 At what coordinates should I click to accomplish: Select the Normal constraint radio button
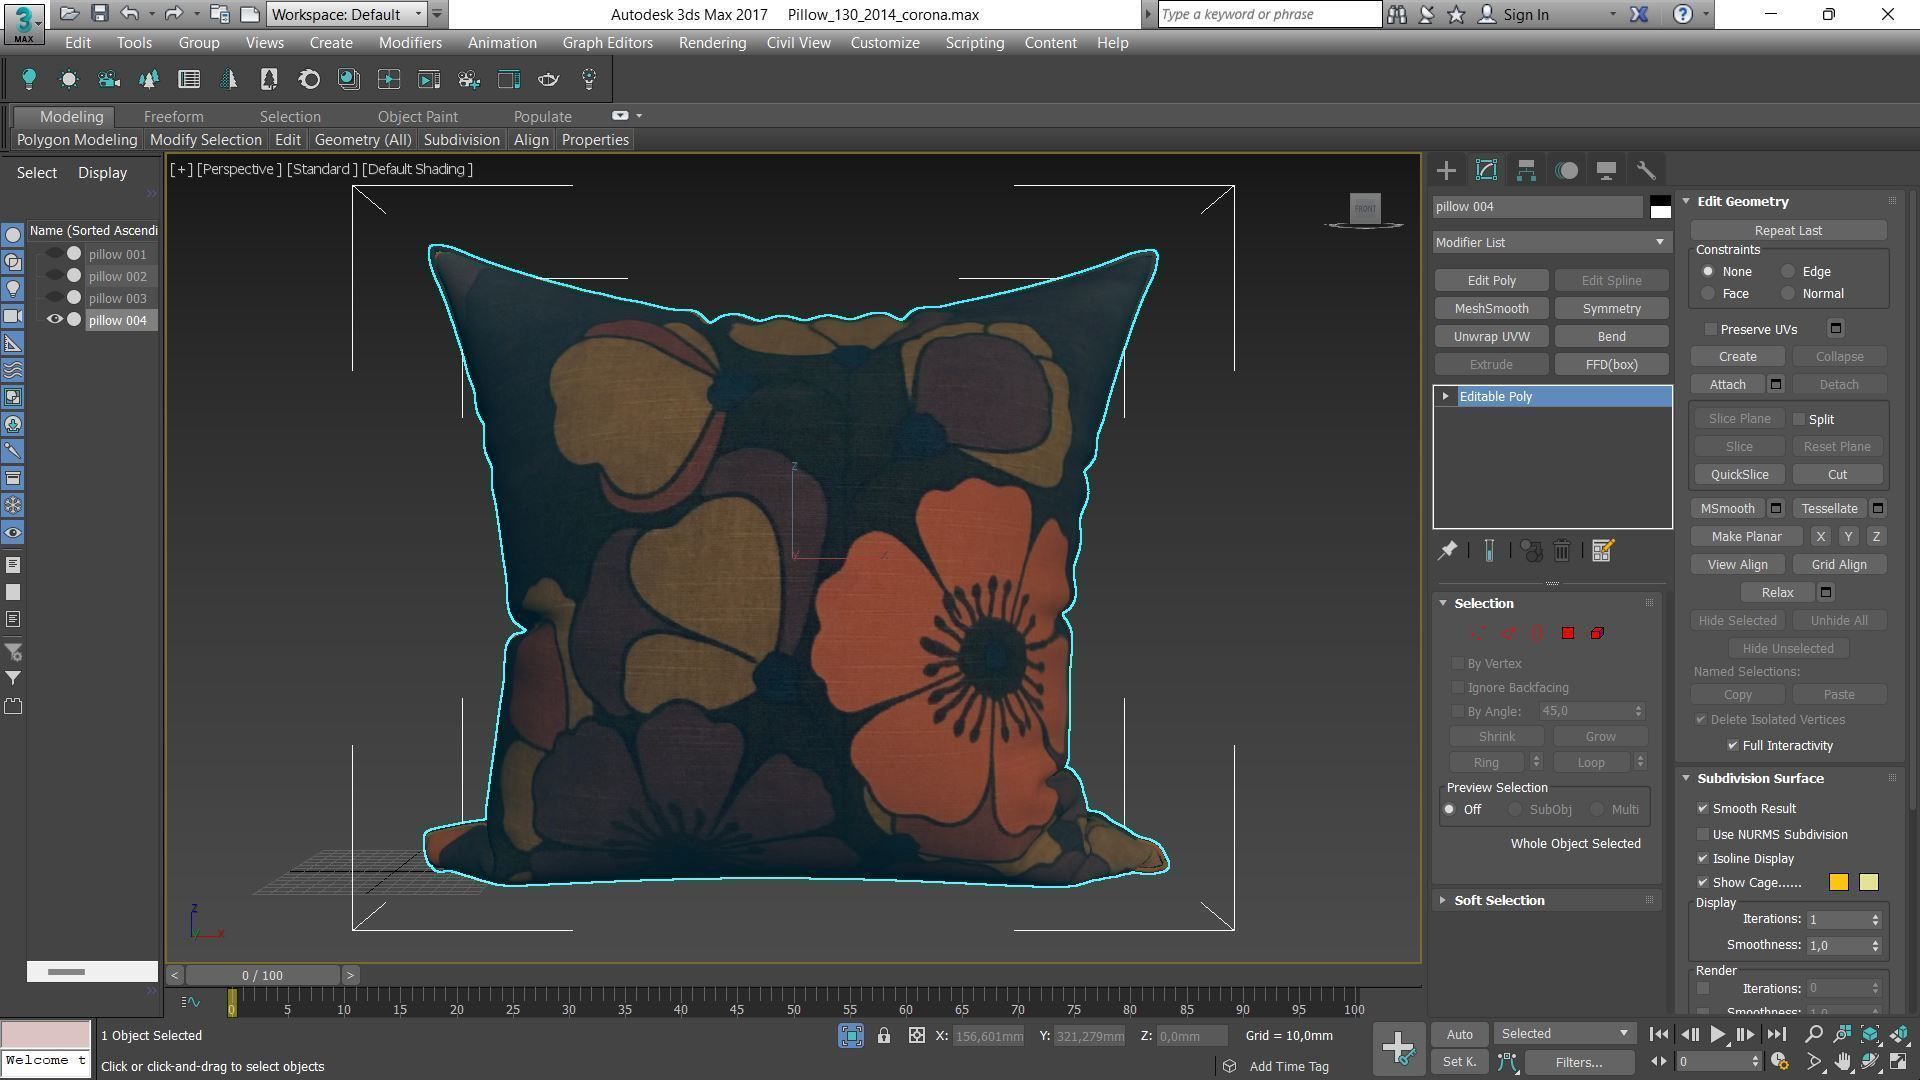point(1788,293)
